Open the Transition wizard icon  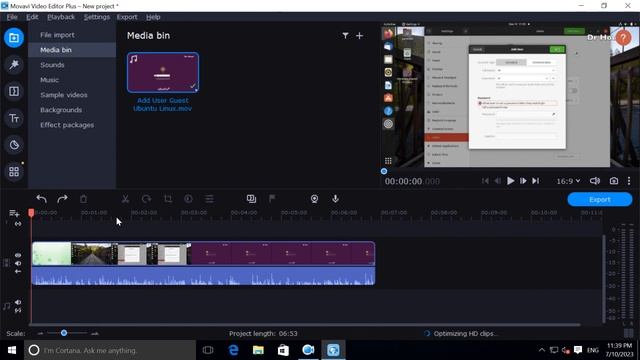tap(251, 199)
